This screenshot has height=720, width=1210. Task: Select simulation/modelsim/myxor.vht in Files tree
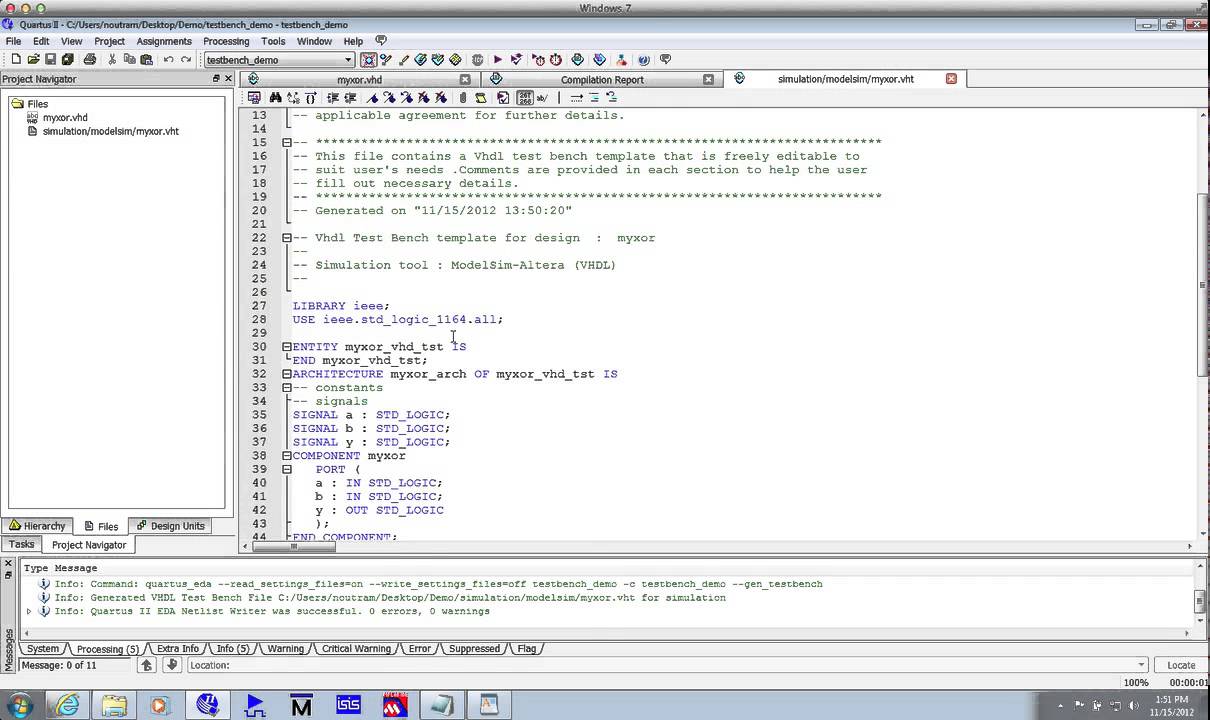click(110, 131)
